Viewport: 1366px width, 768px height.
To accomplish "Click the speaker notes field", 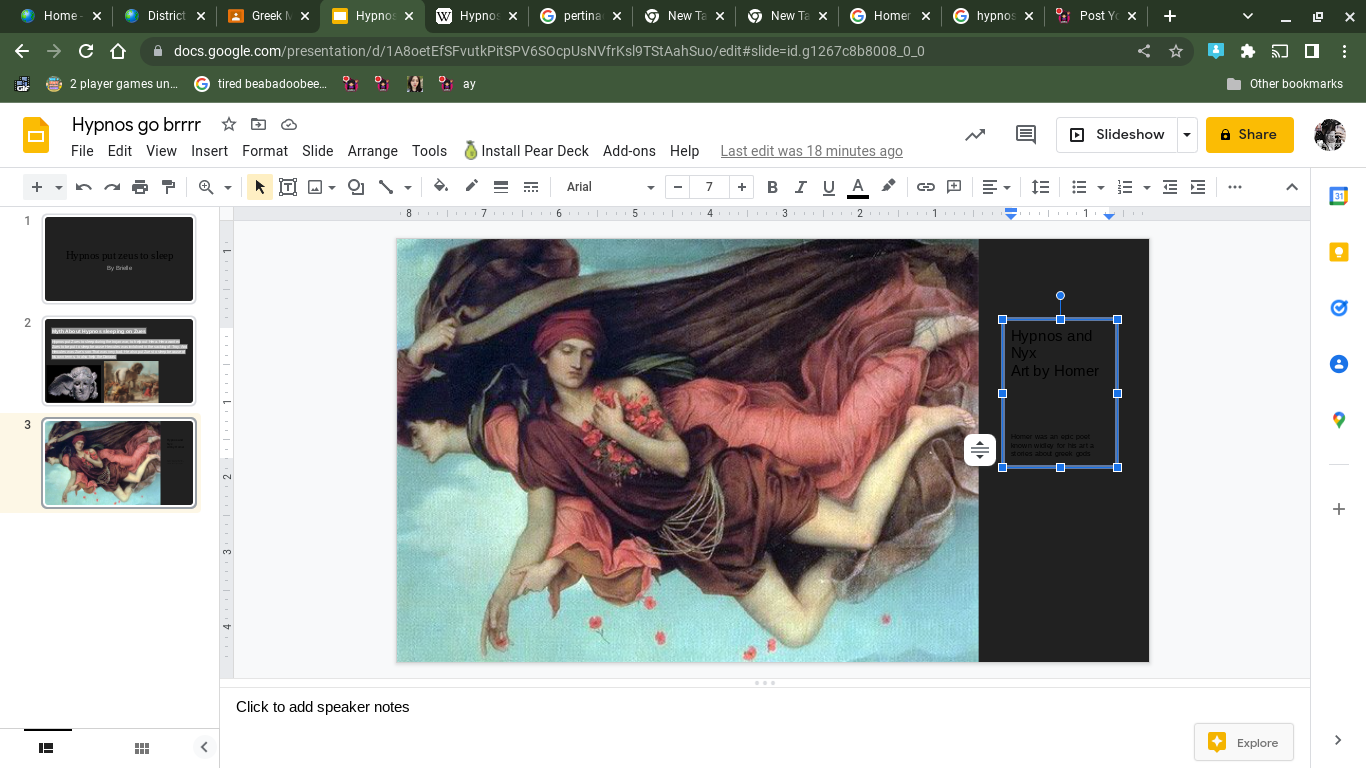I will pyautogui.click(x=765, y=707).
